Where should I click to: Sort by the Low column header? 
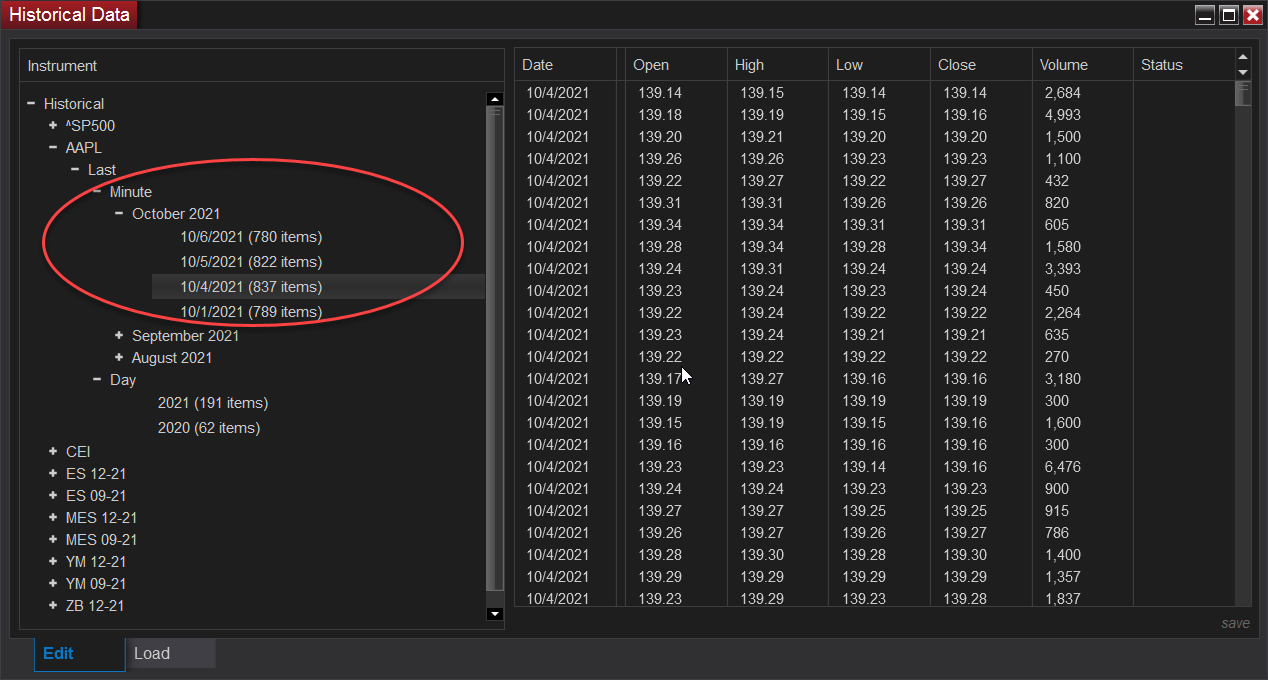coord(880,64)
